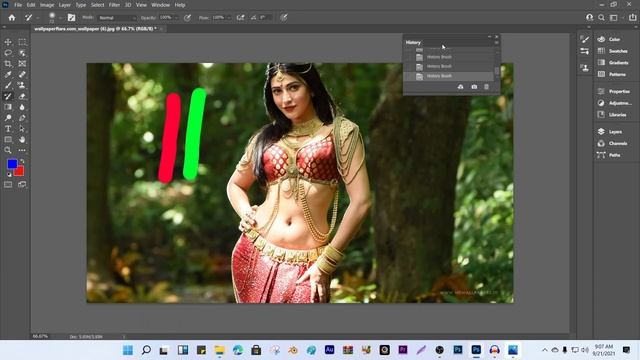
Task: Select the Healing Brush tool
Action: pyautogui.click(x=22, y=75)
